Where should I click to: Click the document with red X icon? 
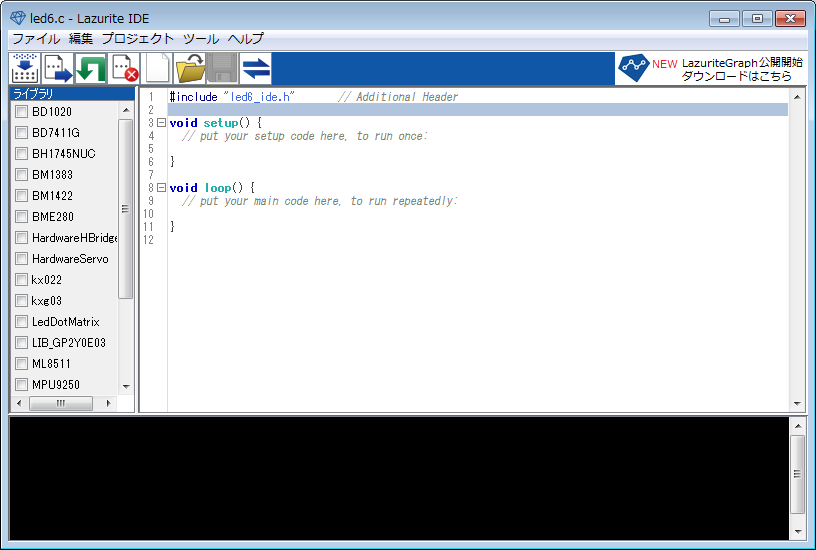click(x=124, y=68)
